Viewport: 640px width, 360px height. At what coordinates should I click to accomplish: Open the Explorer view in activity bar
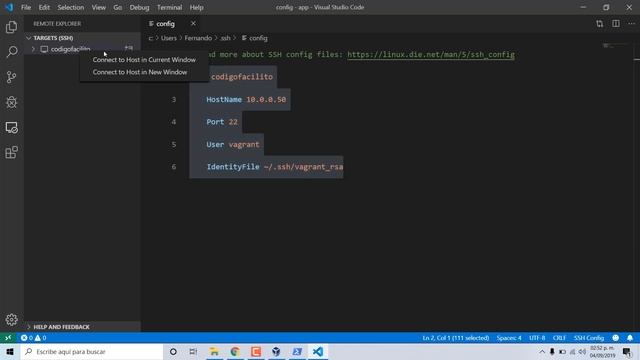[x=11, y=27]
